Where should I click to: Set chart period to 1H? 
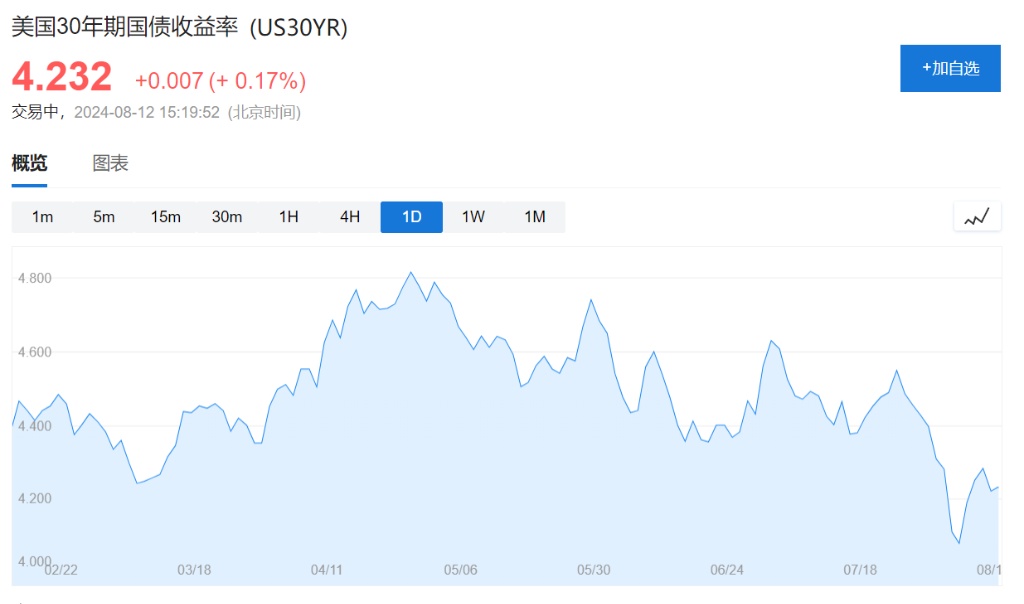tap(288, 217)
